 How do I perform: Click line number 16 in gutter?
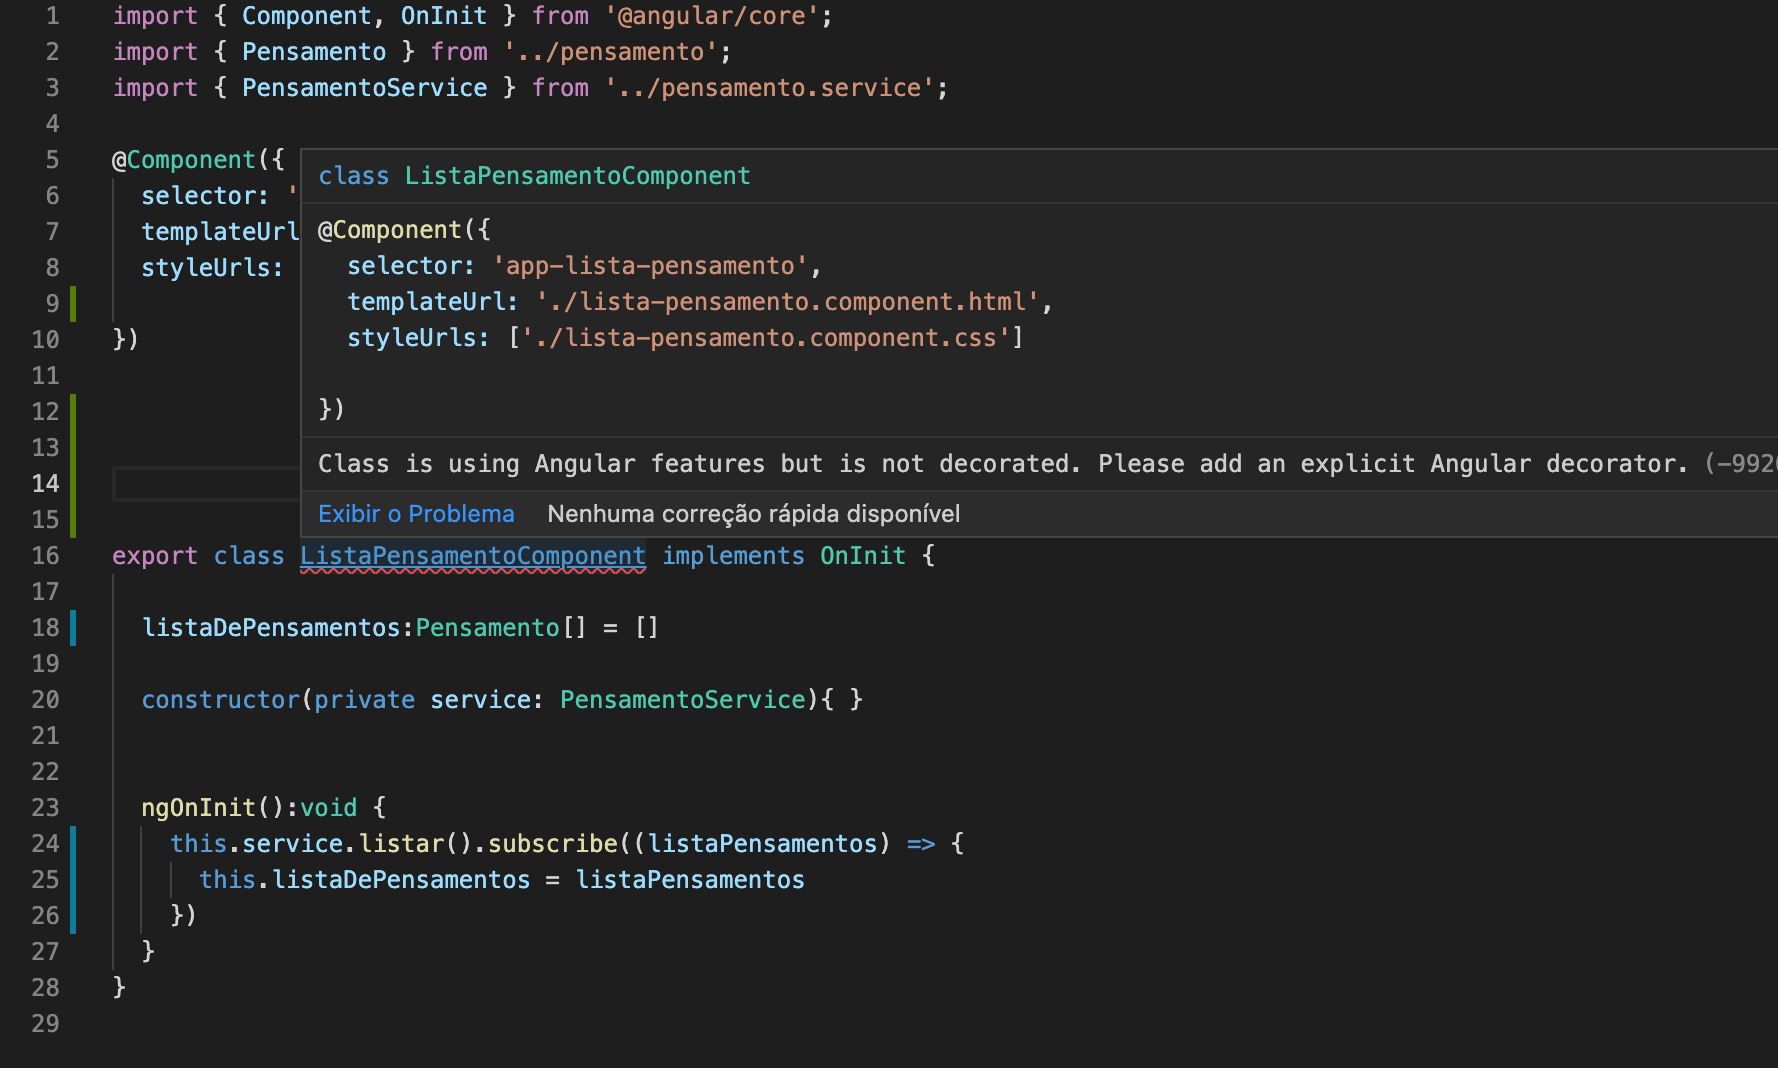[45, 556]
